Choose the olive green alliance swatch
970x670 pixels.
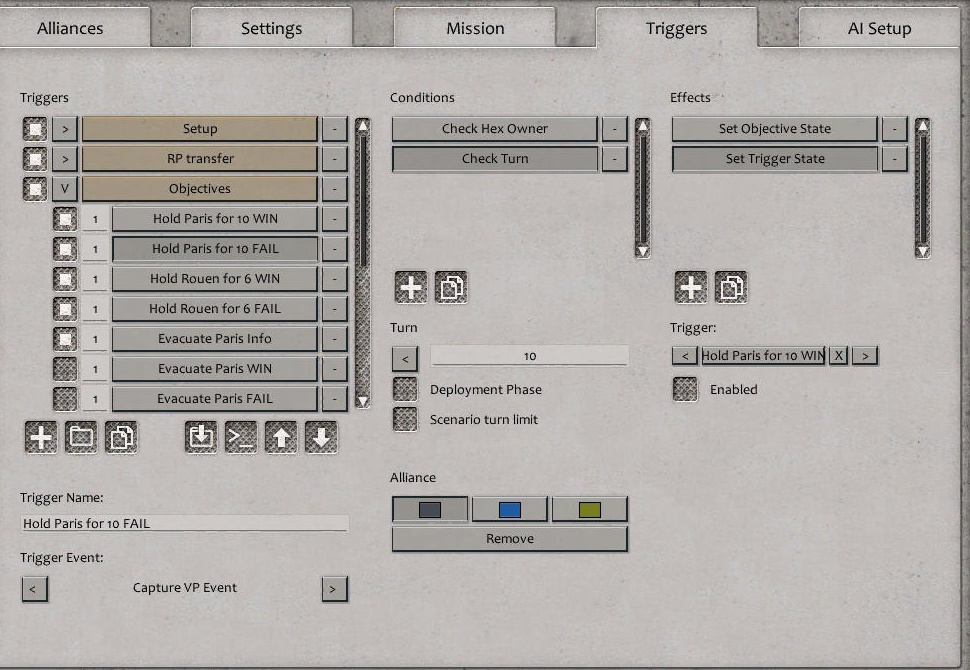pyautogui.click(x=590, y=509)
